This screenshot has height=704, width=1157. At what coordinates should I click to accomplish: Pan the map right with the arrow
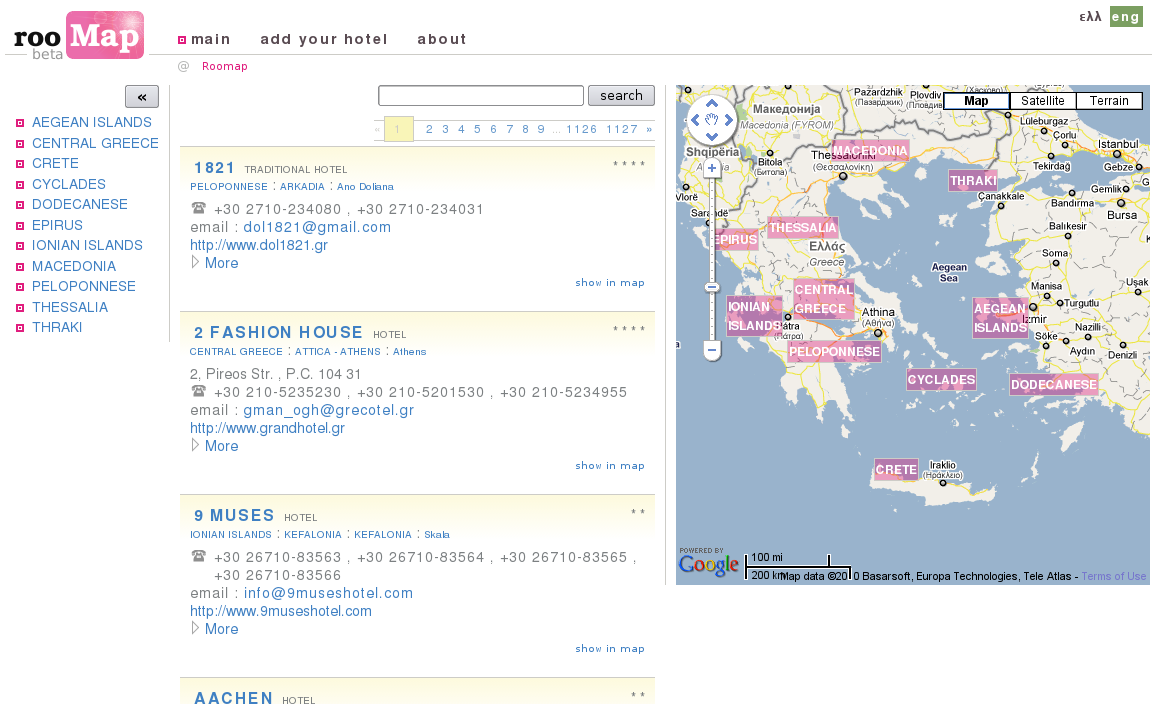728,120
